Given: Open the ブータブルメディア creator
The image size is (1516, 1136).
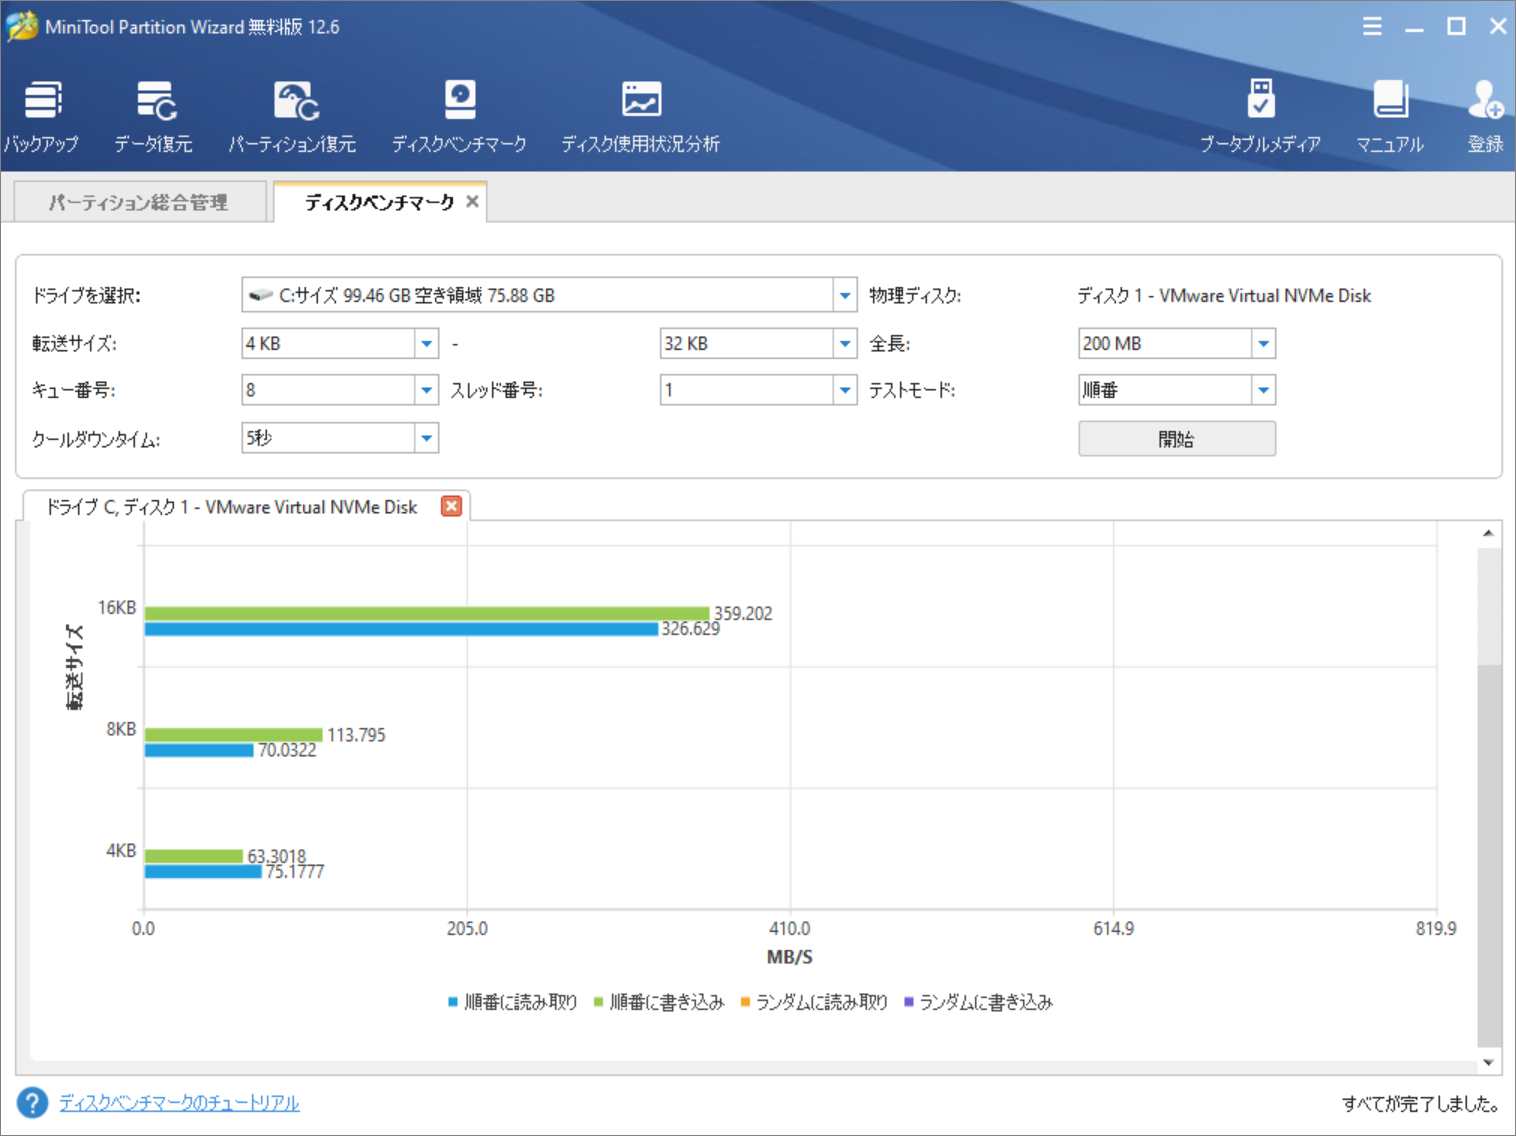Looking at the screenshot, I should pos(1260,112).
